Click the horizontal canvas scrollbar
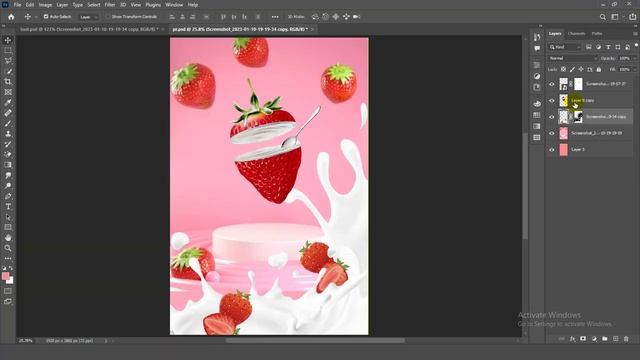This screenshot has width=640, height=360. [x=316, y=340]
